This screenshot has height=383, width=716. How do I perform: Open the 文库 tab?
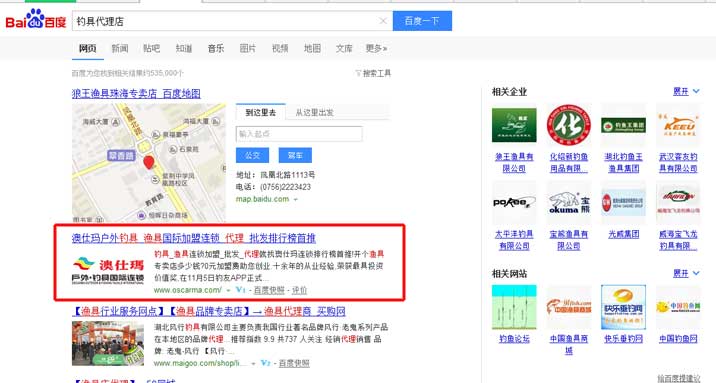344,48
